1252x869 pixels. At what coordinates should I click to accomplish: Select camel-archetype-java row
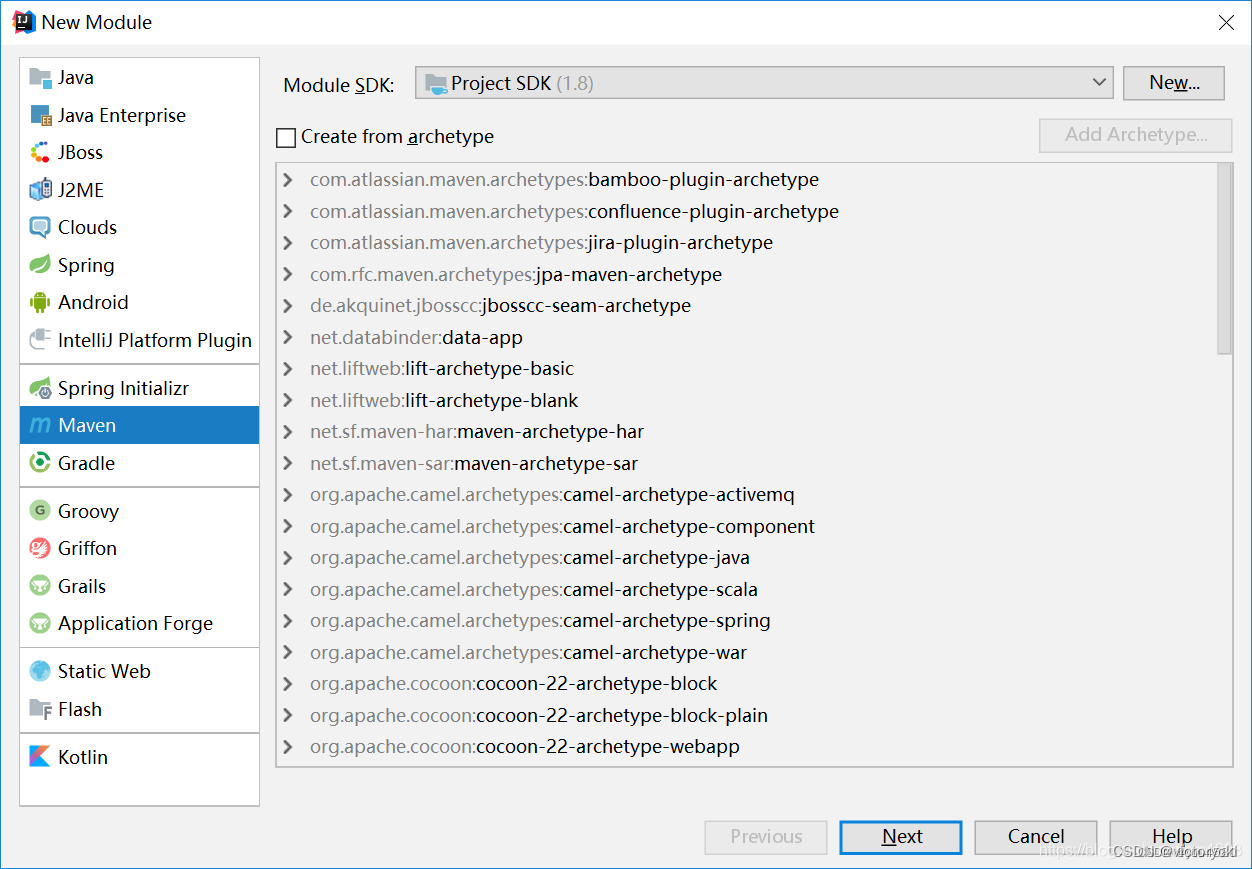747,558
